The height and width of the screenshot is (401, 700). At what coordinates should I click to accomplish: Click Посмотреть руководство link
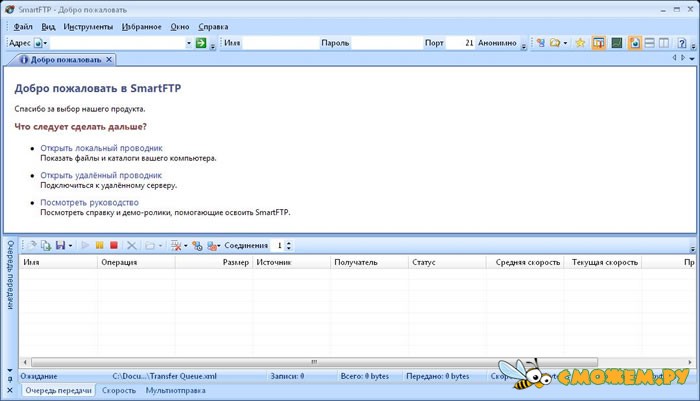89,202
